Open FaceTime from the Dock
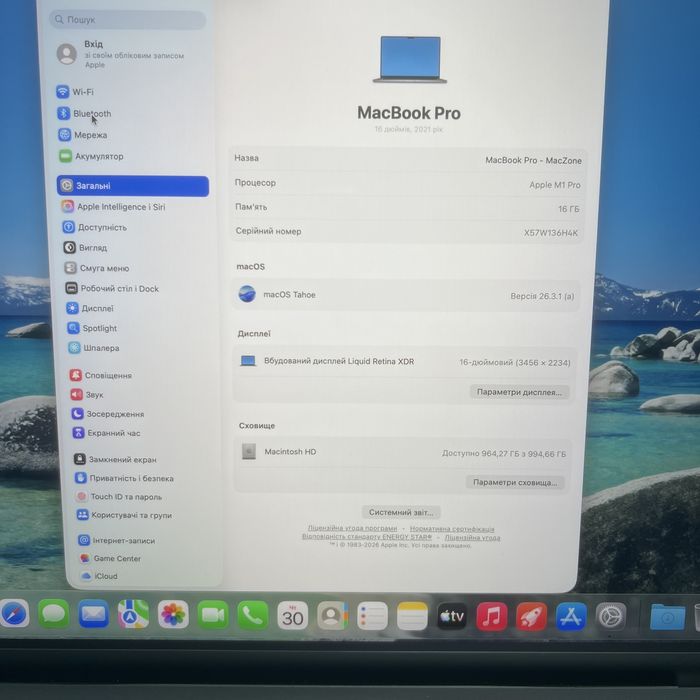Screen dimensions: 700x700 [213, 615]
